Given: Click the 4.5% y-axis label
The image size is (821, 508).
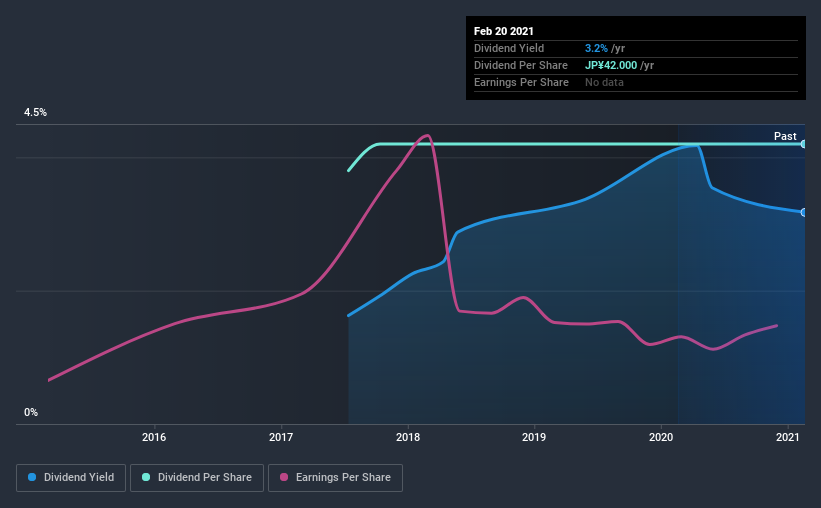Looking at the screenshot, I should [35, 112].
